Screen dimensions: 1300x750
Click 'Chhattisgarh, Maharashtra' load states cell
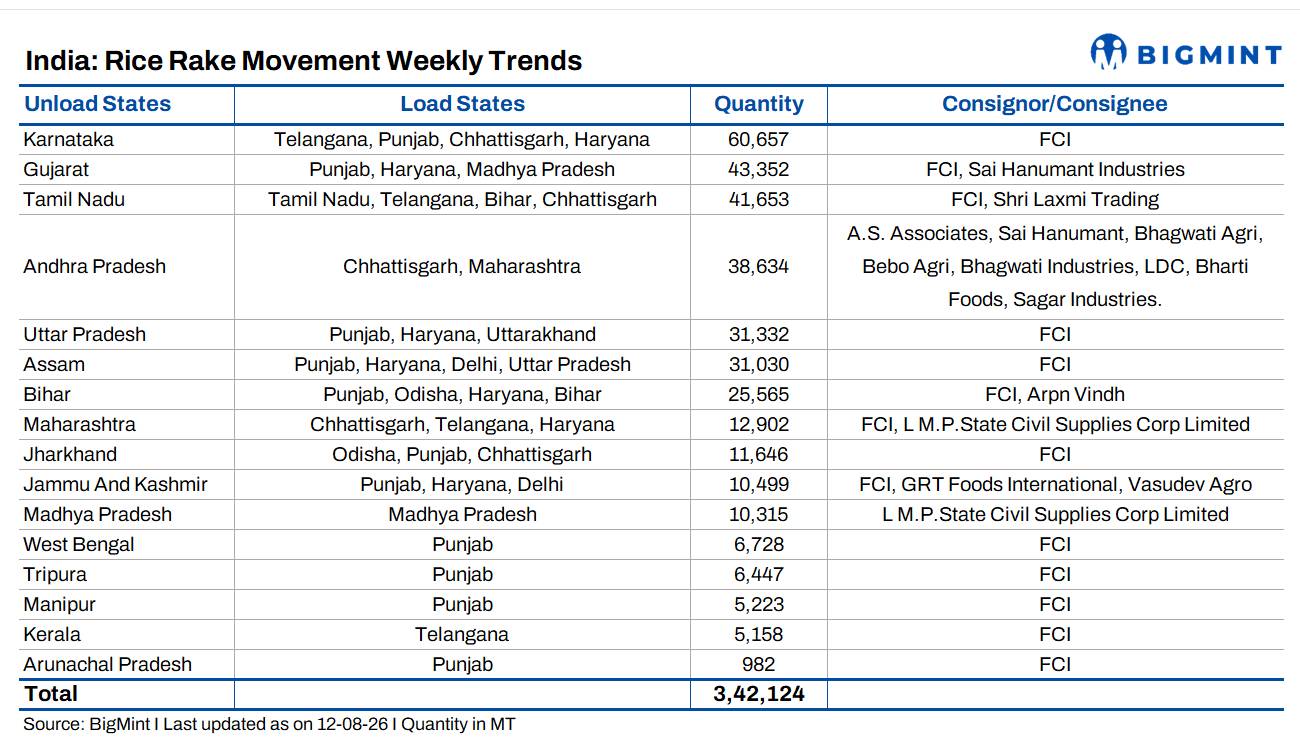click(x=462, y=266)
